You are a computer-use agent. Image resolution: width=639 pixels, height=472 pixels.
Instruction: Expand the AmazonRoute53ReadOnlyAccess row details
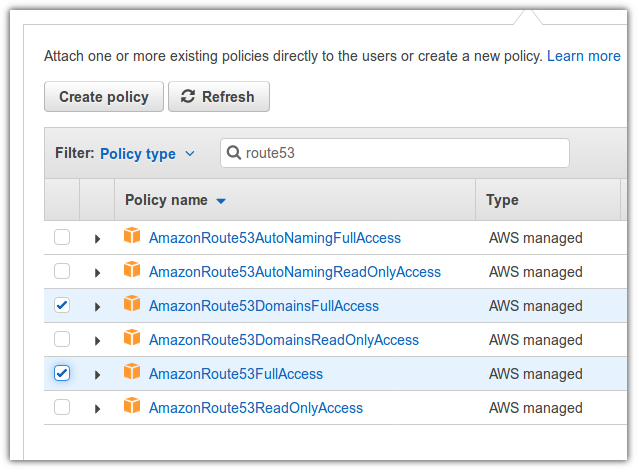97,408
